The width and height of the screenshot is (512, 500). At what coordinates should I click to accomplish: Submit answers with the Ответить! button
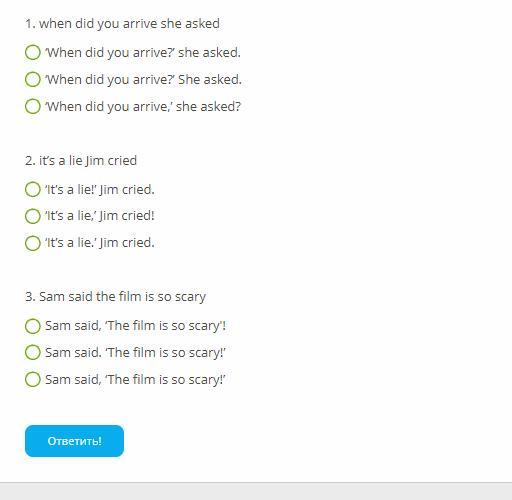(74, 441)
